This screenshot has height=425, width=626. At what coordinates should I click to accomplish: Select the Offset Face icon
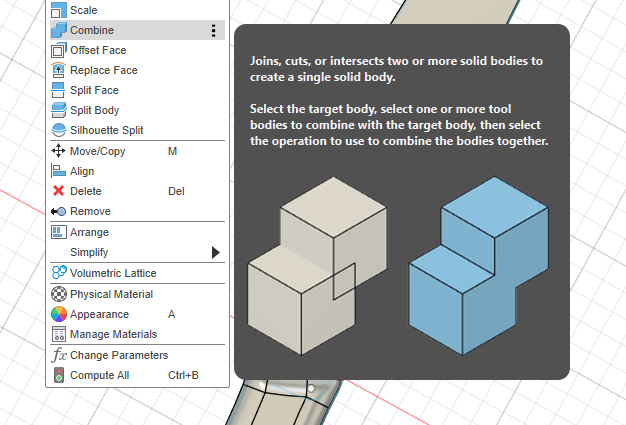(x=58, y=50)
